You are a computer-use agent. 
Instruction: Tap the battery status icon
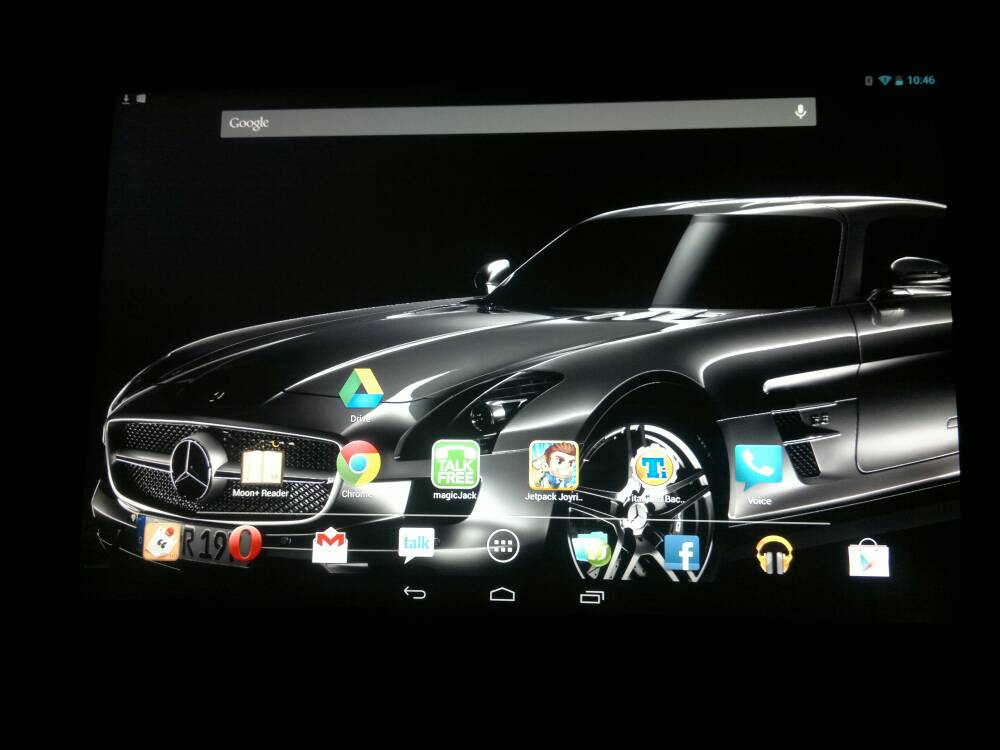pos(899,80)
